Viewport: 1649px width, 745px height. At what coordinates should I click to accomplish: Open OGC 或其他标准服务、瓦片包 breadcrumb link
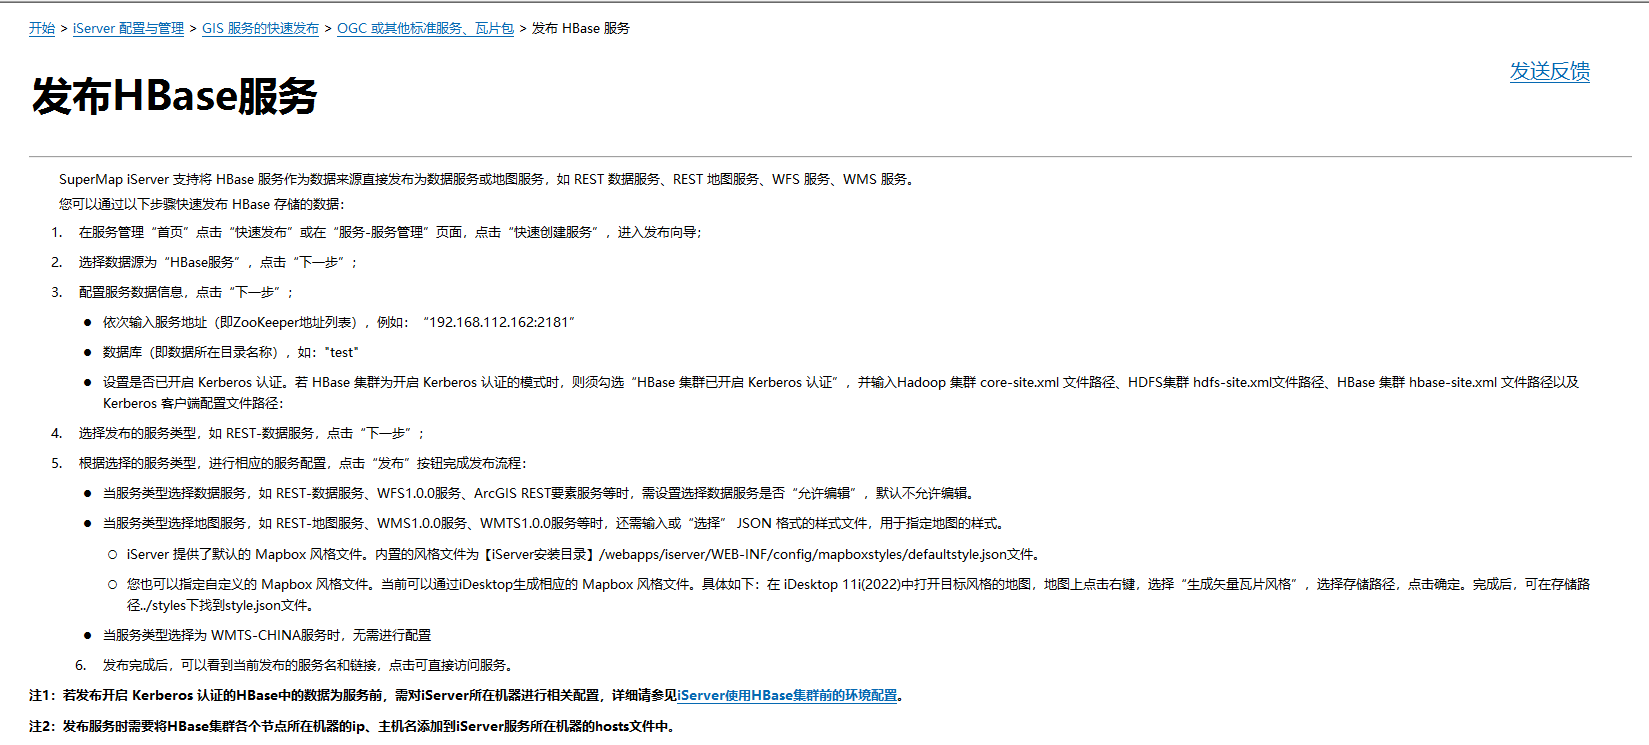(x=425, y=28)
